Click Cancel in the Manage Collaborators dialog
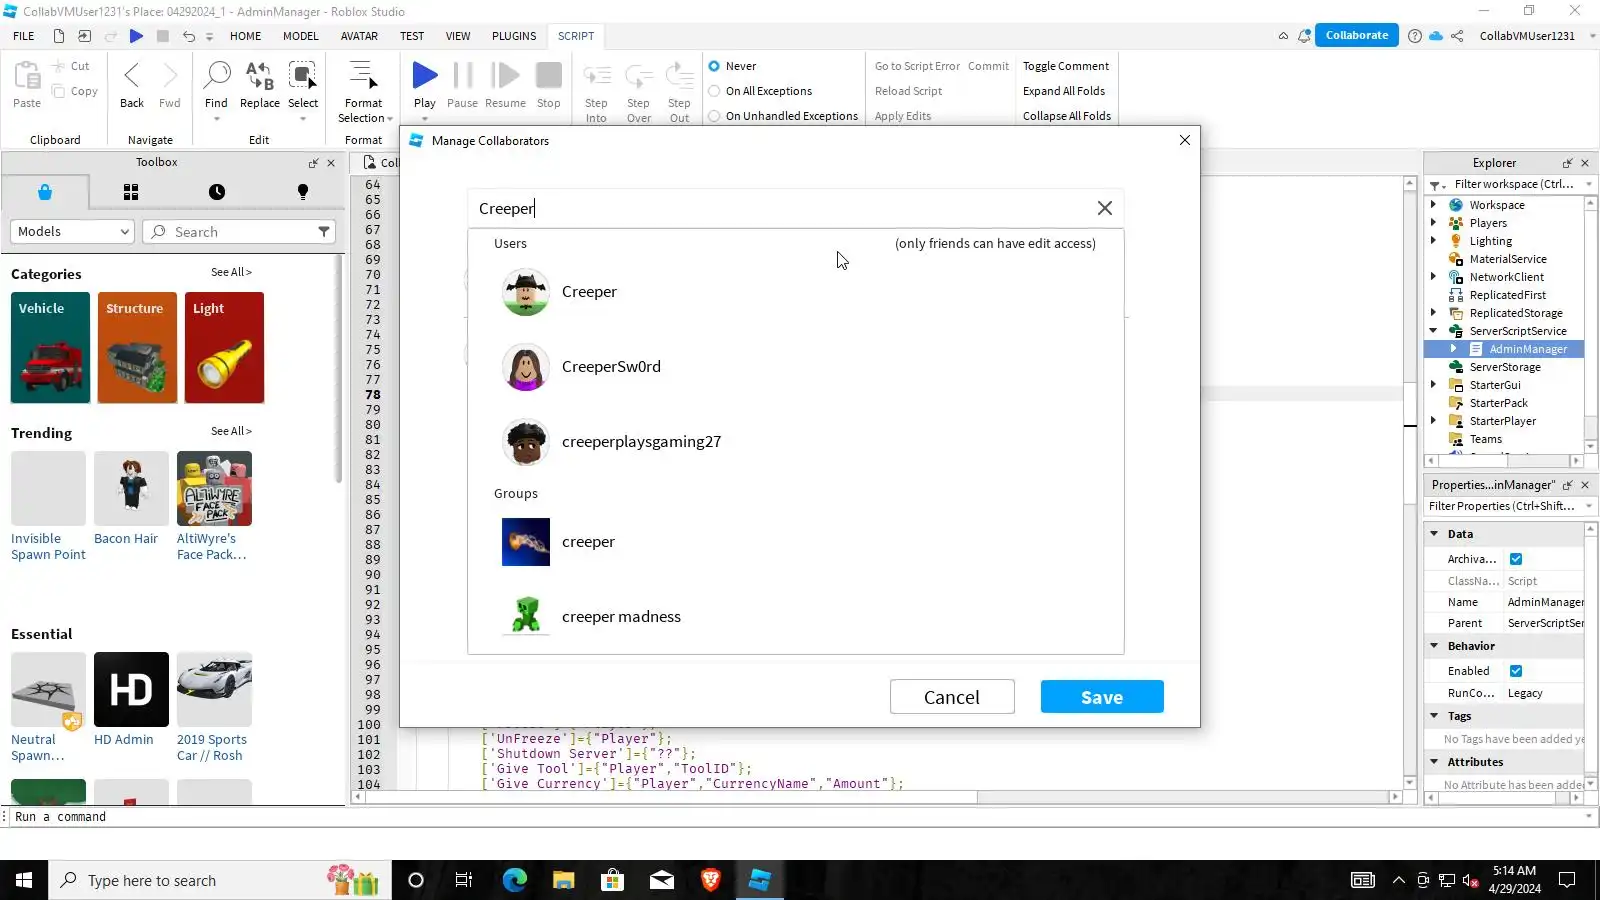The image size is (1600, 900). click(952, 697)
